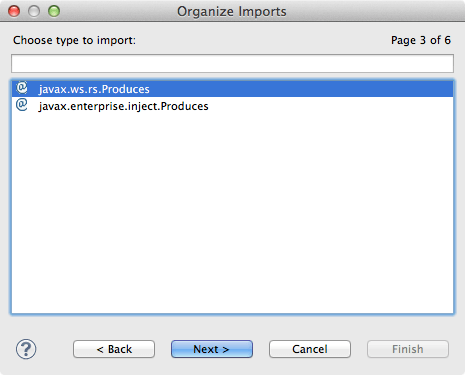The width and height of the screenshot is (465, 375).
Task: Click the annotation icon beside javax.ws.rs.Produces
Action: click(x=22, y=88)
